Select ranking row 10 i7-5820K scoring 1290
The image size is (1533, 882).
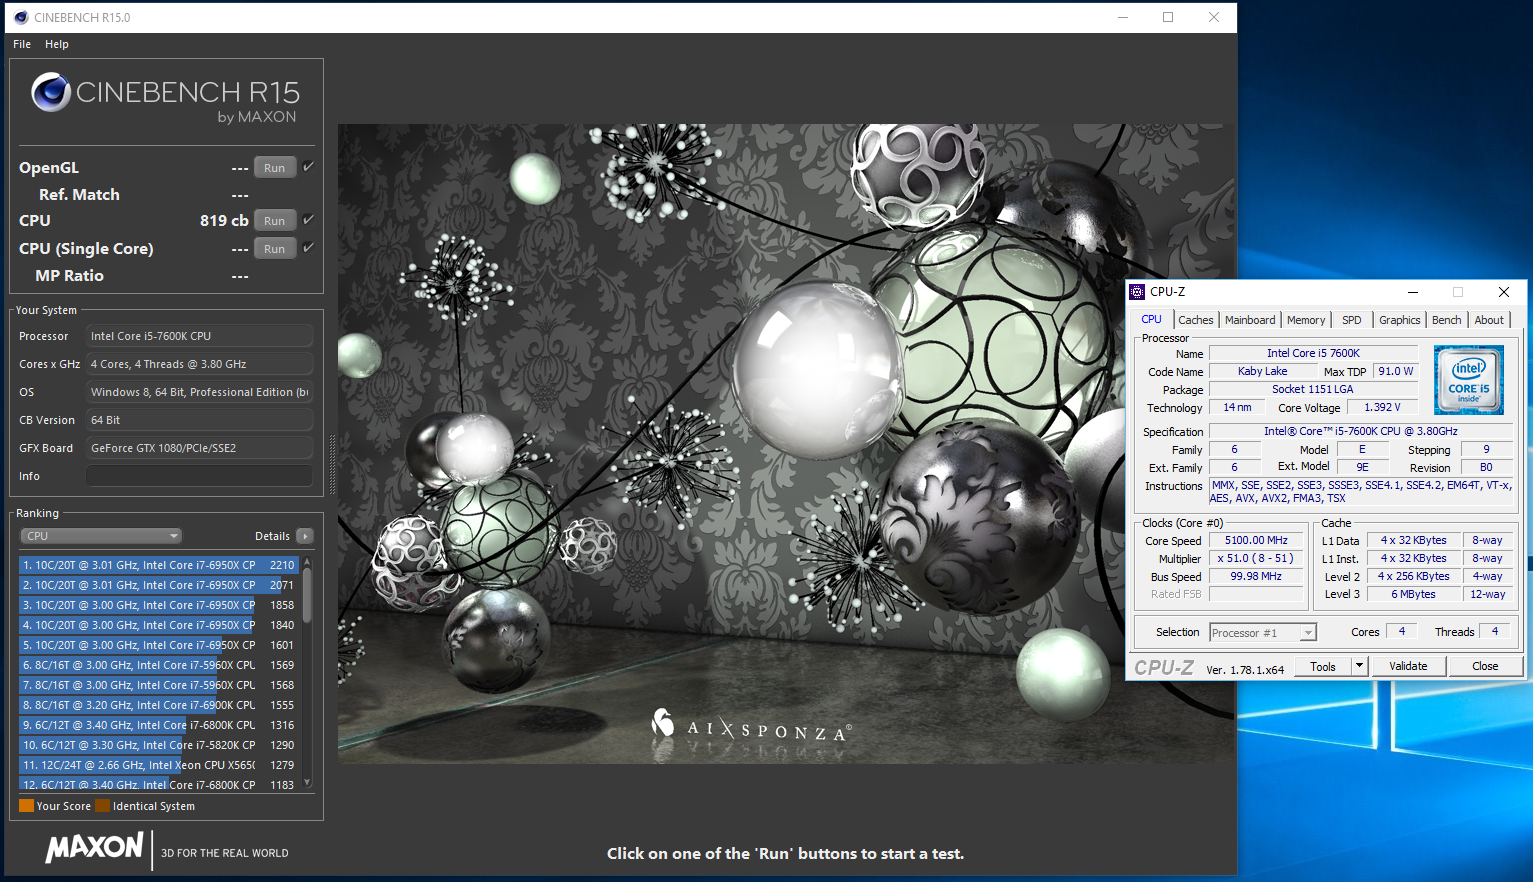pyautogui.click(x=159, y=745)
